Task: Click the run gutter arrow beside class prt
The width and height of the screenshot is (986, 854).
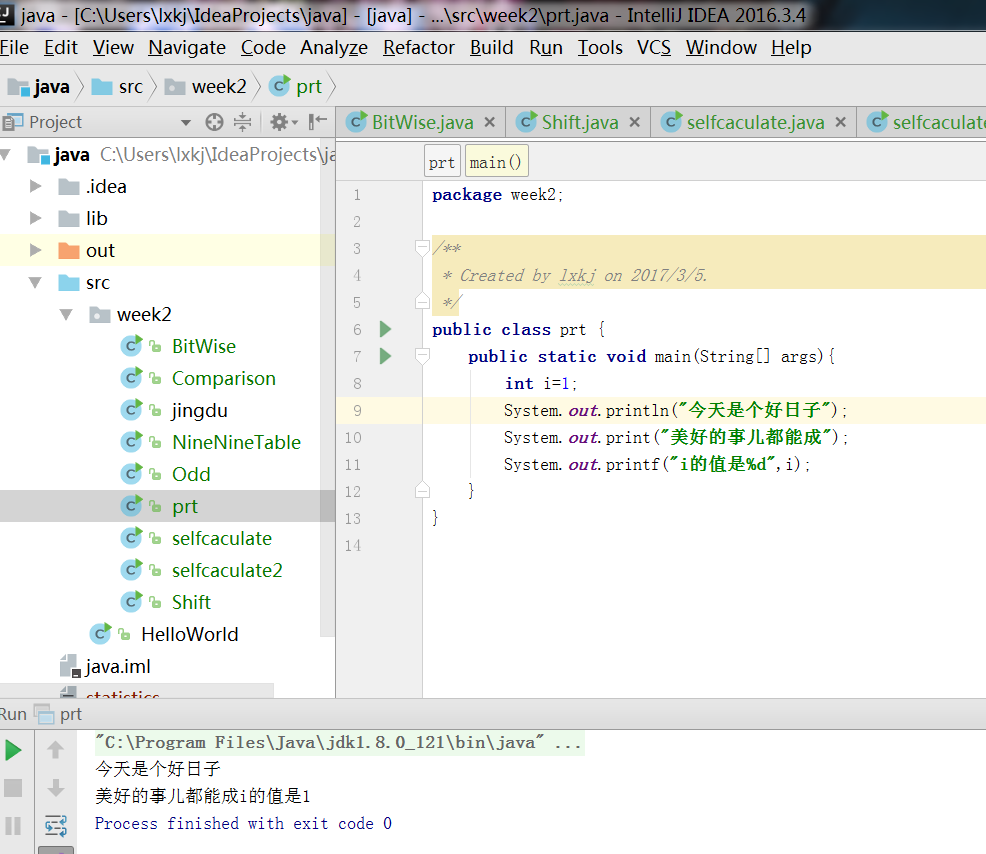Action: tap(385, 329)
